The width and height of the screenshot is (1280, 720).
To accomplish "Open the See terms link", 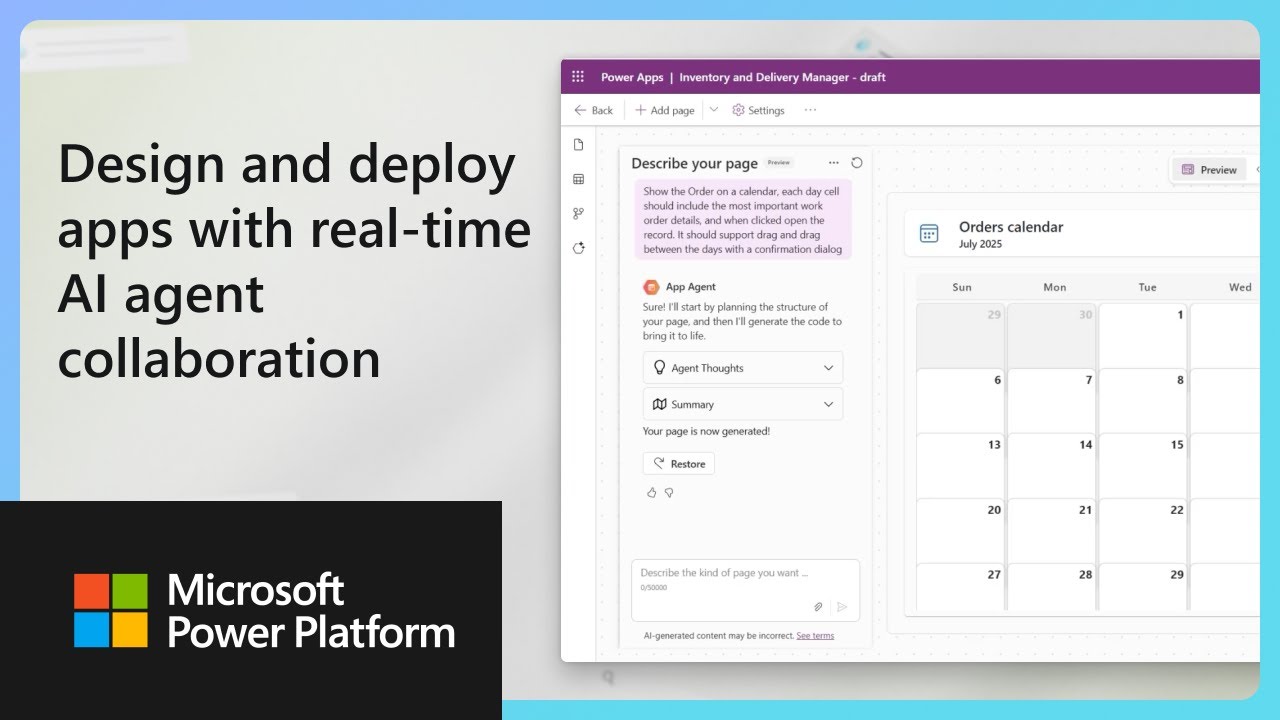I will pyautogui.click(x=815, y=636).
